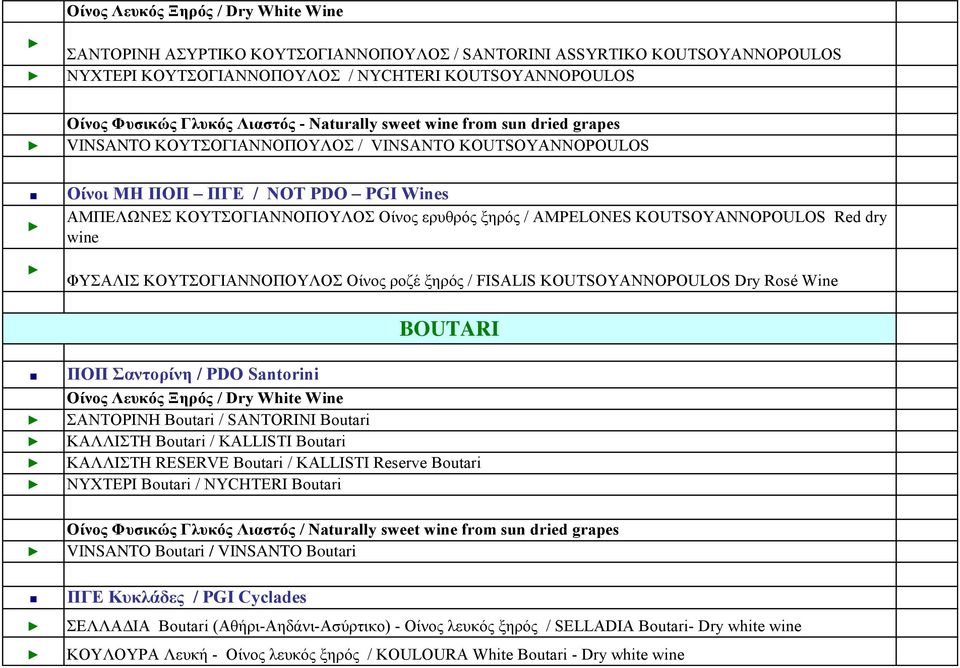960x668 pixels.
Task: Select the SANTORINI ASSYRTIKO KOUTSOYANNOPOULOS row text
Action: point(454,54)
